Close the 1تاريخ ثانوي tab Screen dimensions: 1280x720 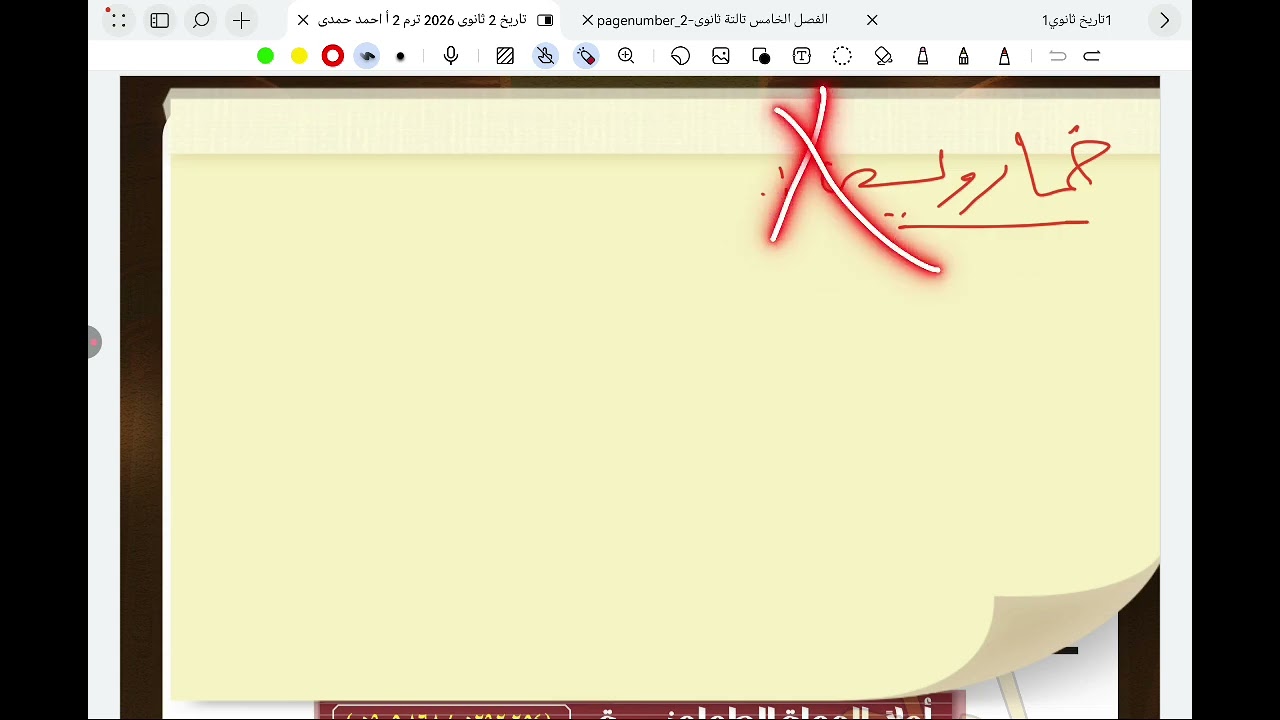coord(872,20)
